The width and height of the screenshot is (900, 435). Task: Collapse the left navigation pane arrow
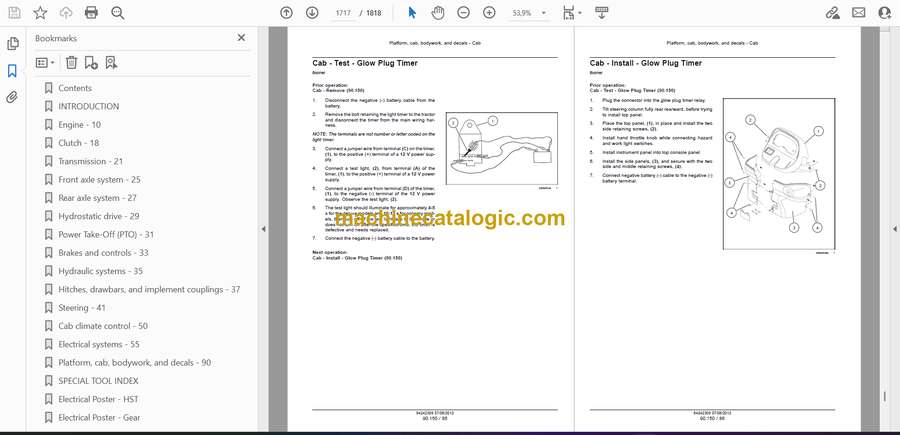pos(263,229)
